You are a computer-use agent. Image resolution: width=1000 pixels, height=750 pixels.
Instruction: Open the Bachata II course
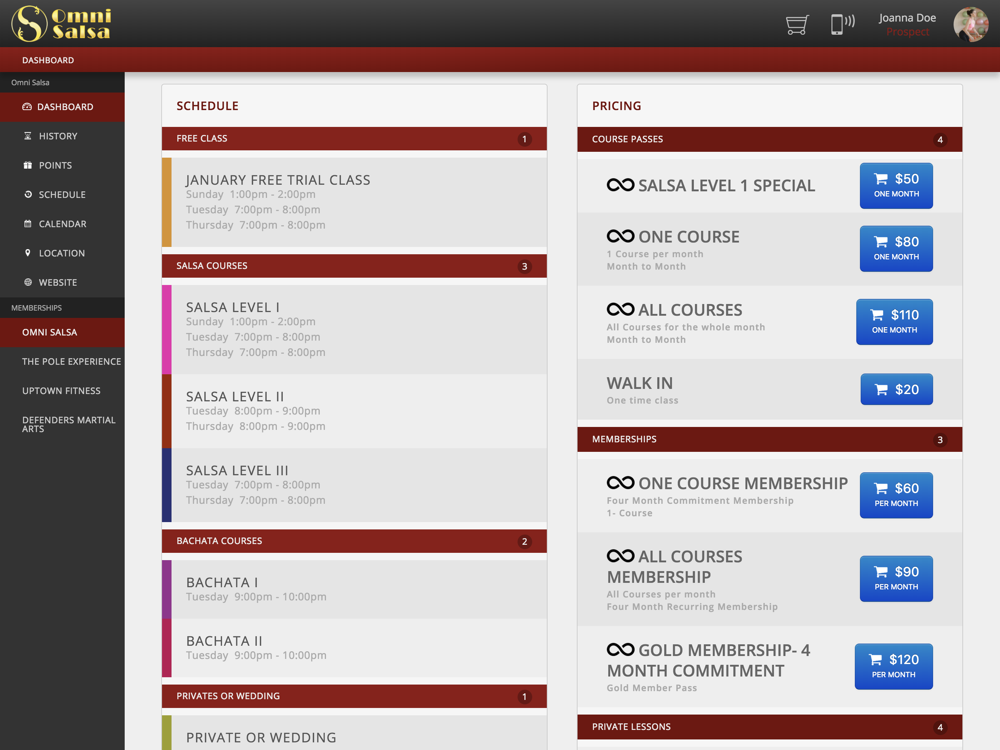click(x=354, y=648)
